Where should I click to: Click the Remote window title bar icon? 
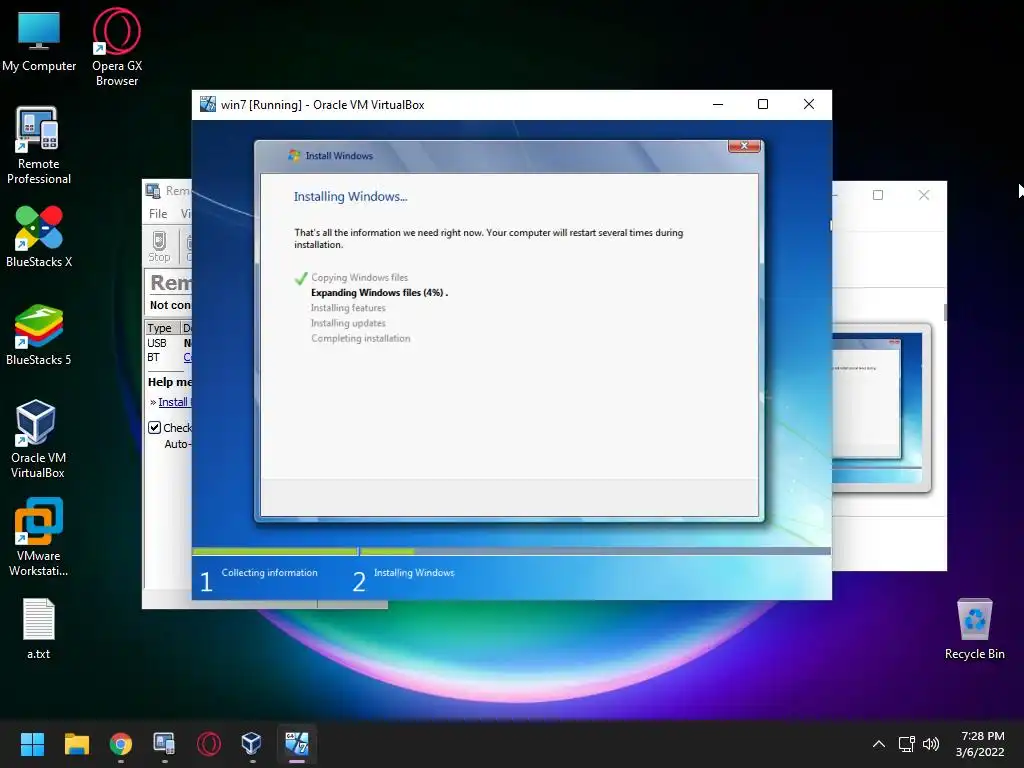pyautogui.click(x=153, y=191)
